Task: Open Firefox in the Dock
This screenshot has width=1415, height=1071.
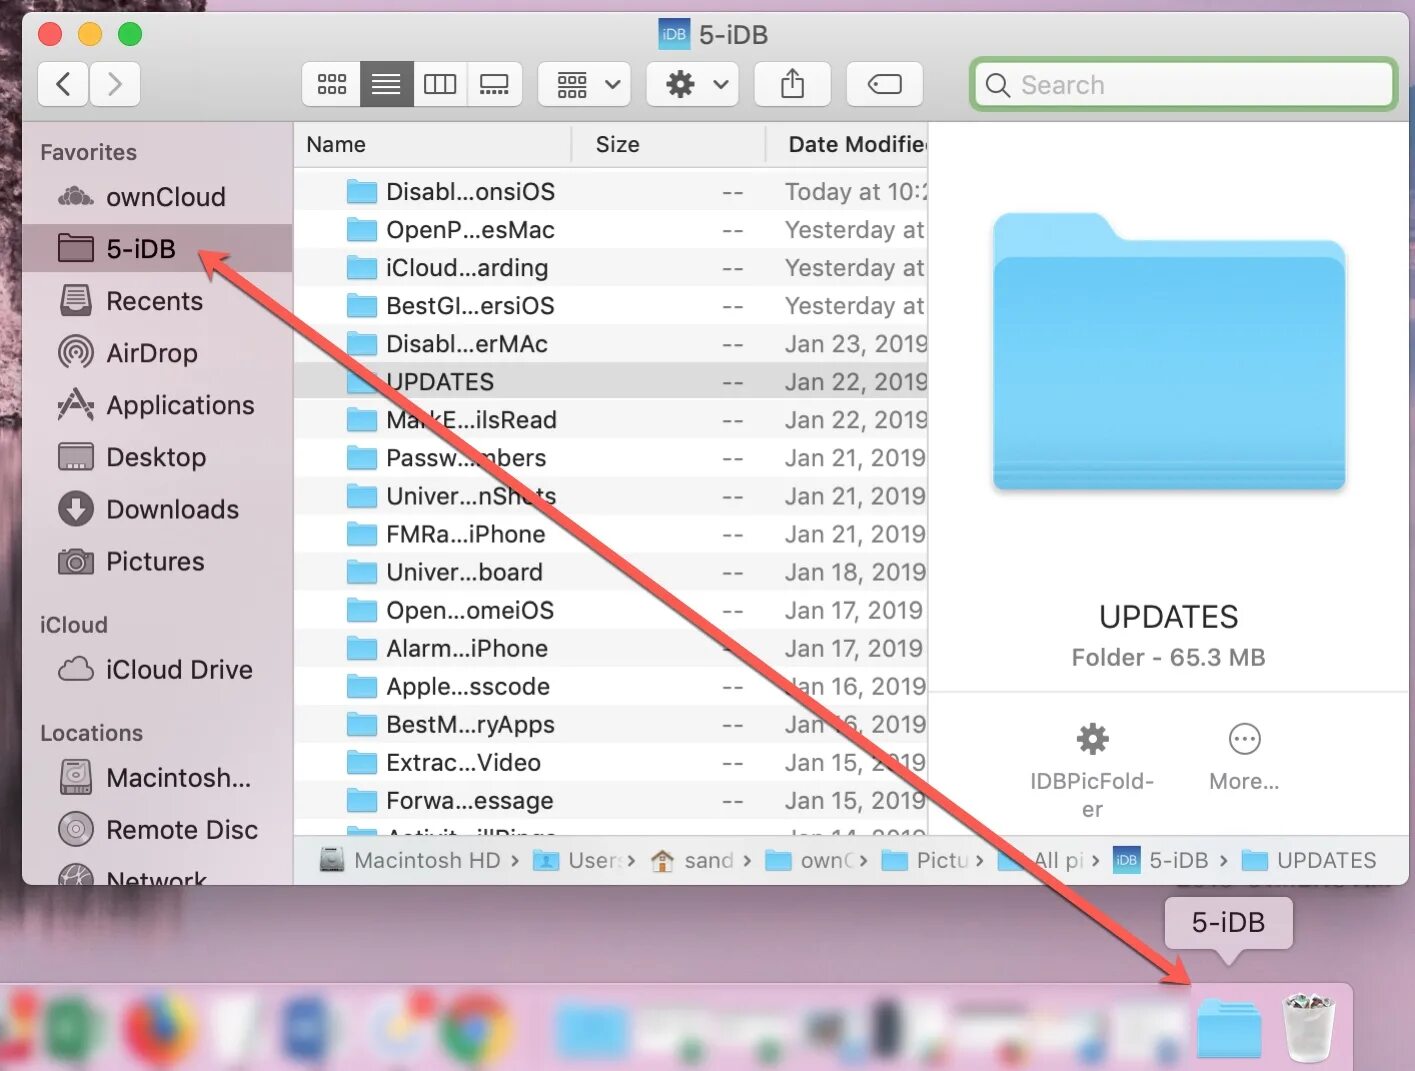Action: (x=161, y=1027)
